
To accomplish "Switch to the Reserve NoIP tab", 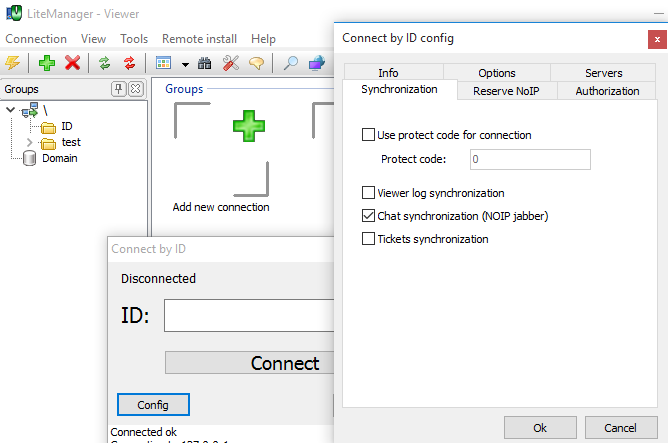I will pyautogui.click(x=506, y=91).
